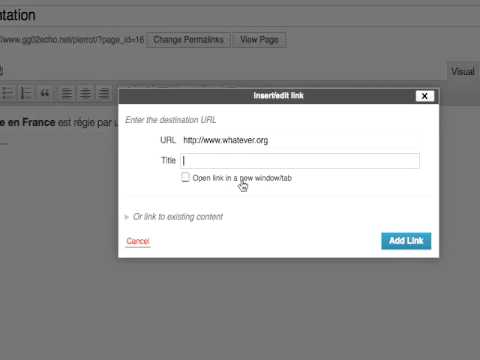Click the 'Enter the destination URL' heading
This screenshot has width=480, height=360.
171,120
